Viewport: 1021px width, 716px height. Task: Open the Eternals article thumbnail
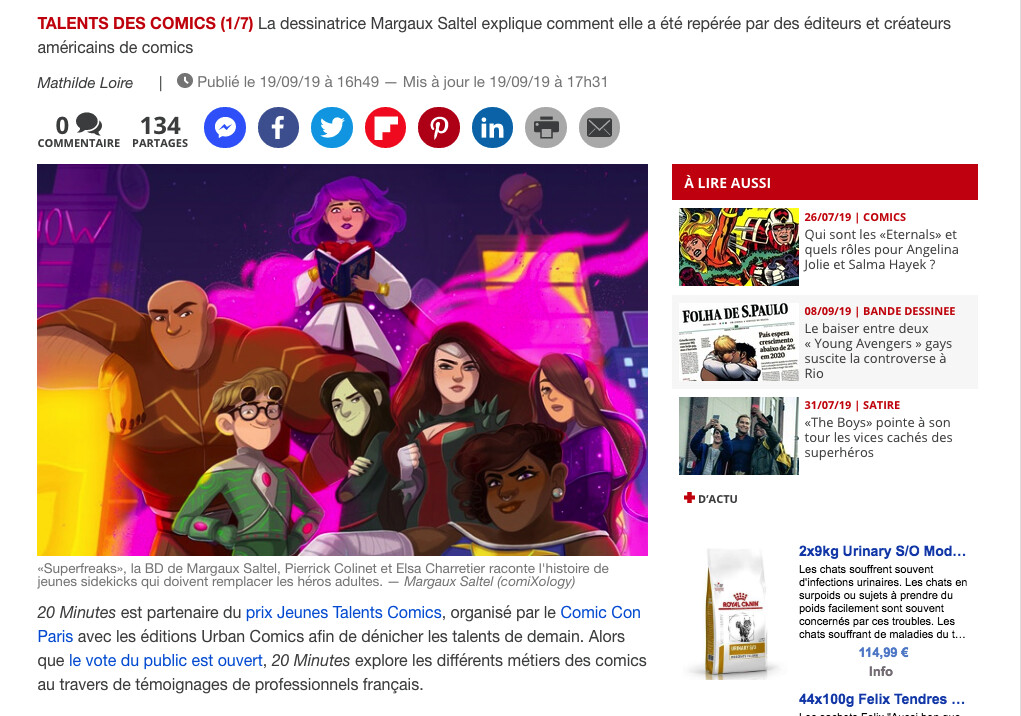click(x=738, y=247)
